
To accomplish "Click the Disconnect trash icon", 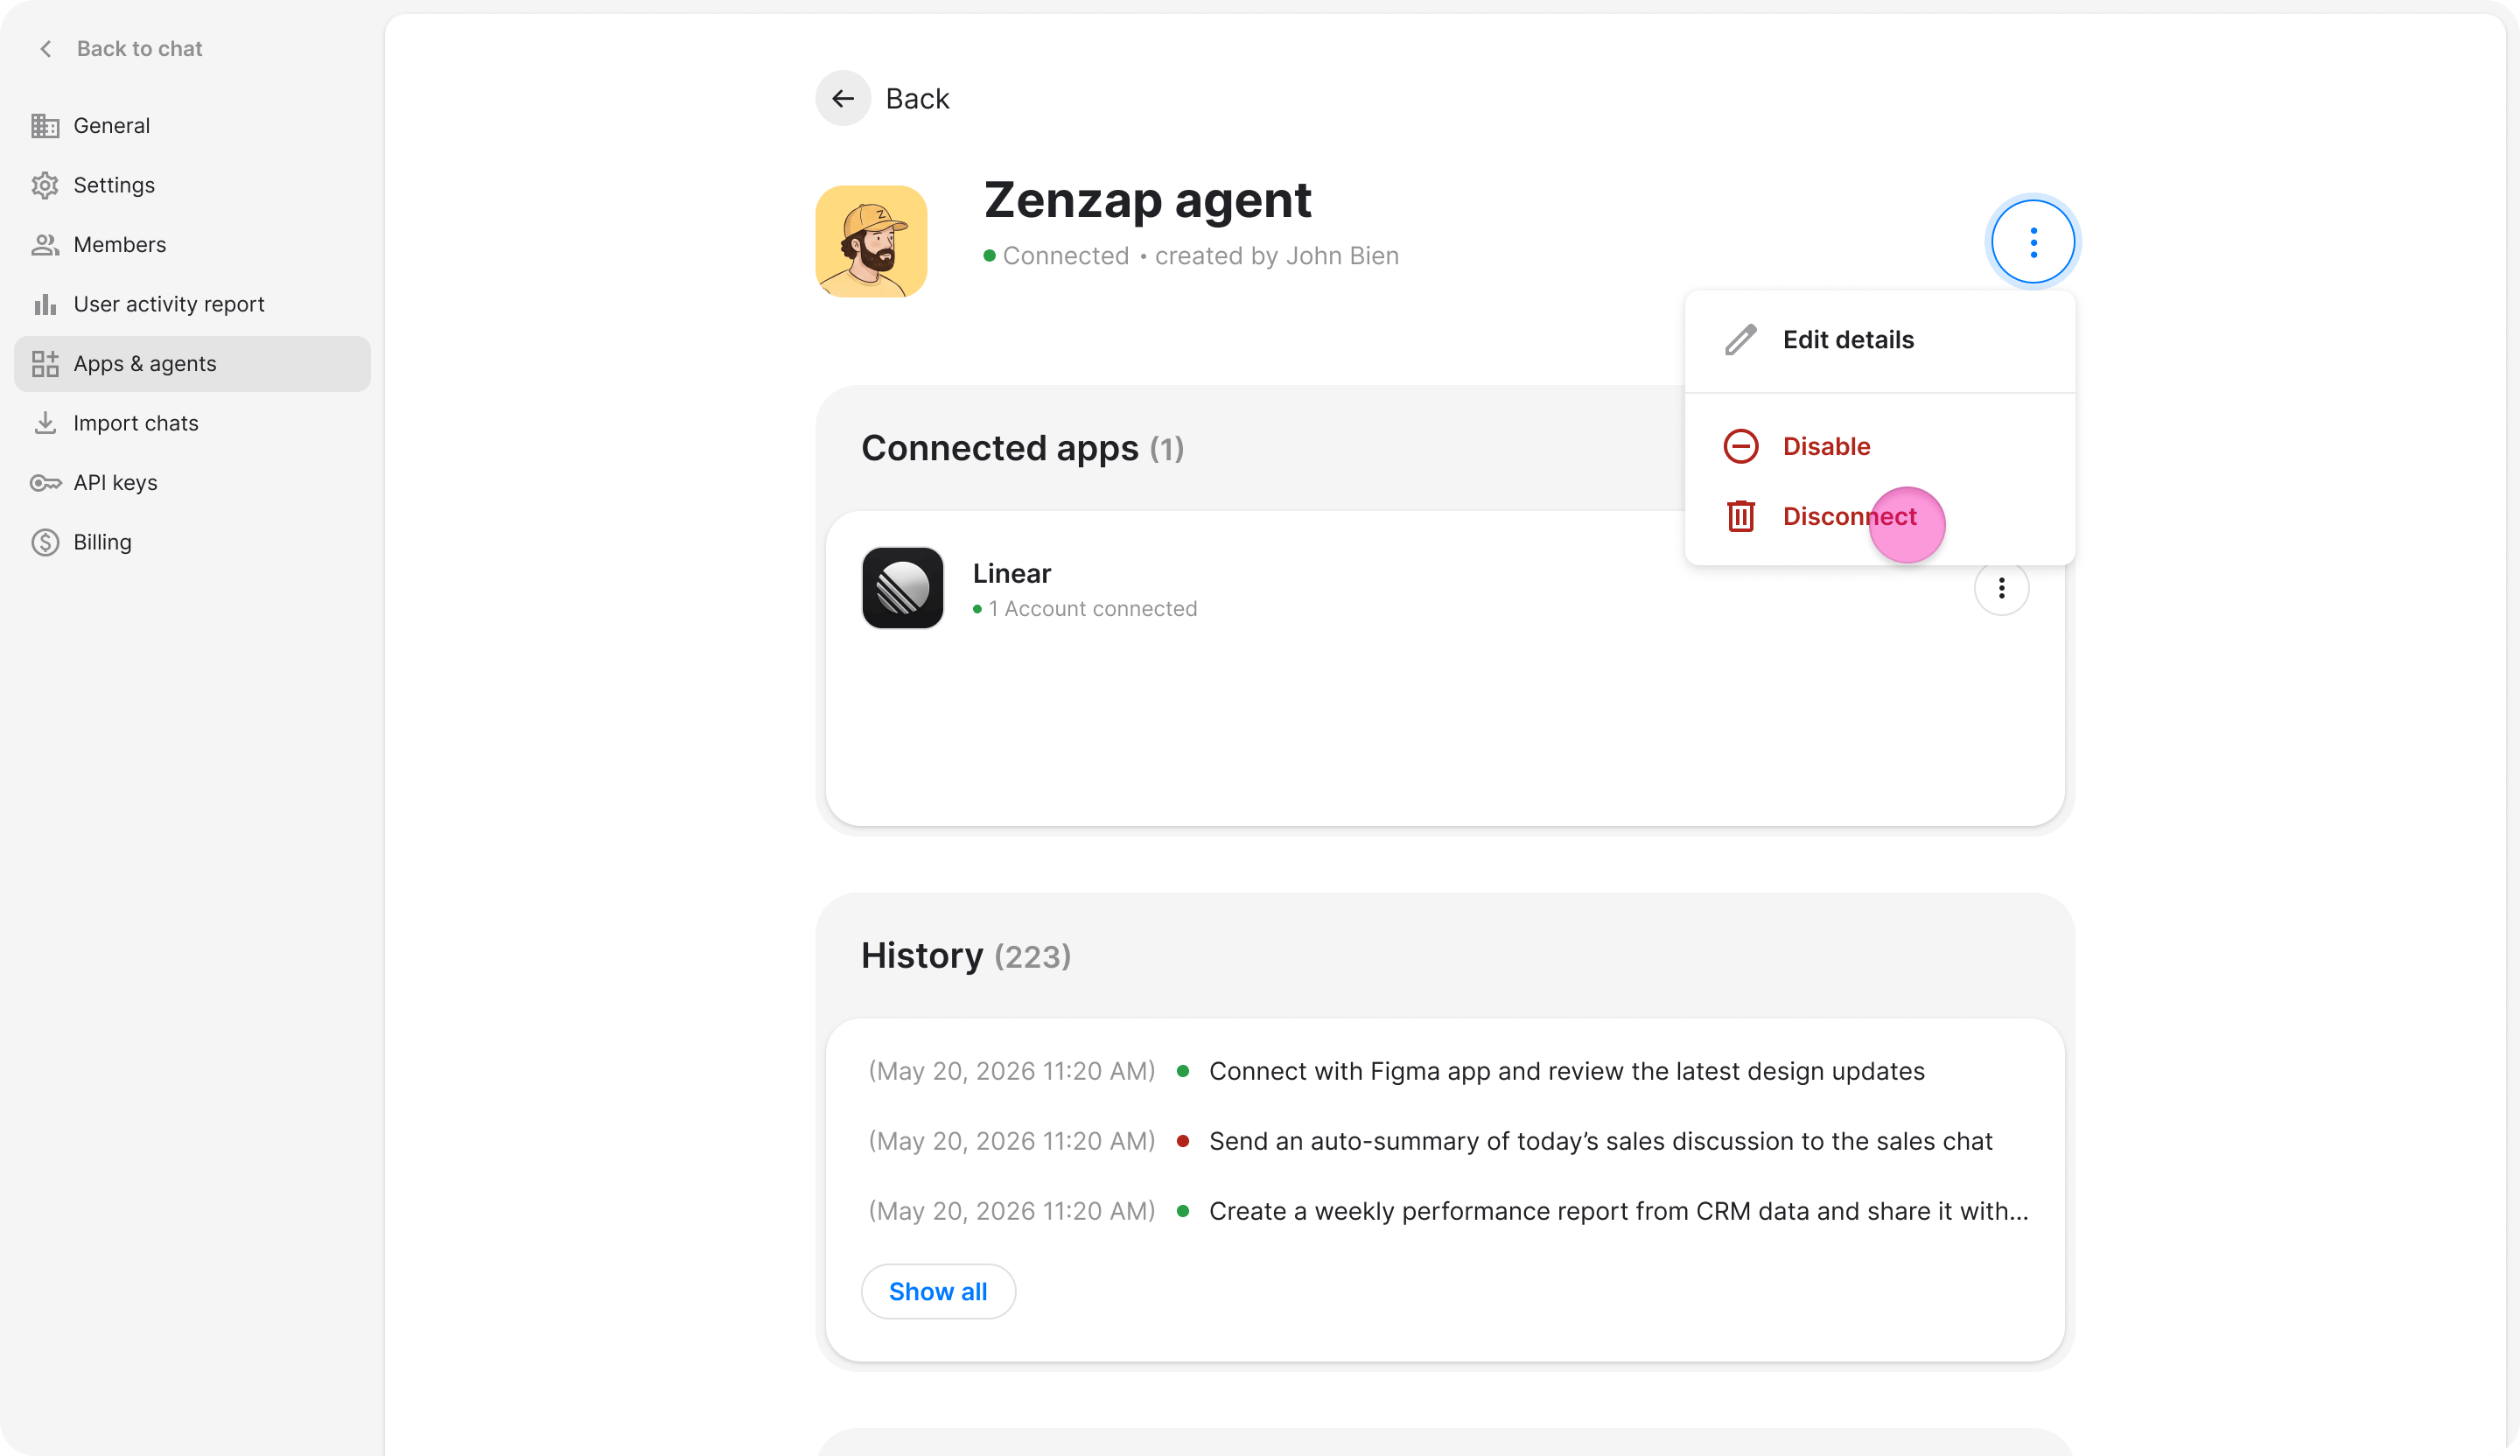I will (1740, 516).
